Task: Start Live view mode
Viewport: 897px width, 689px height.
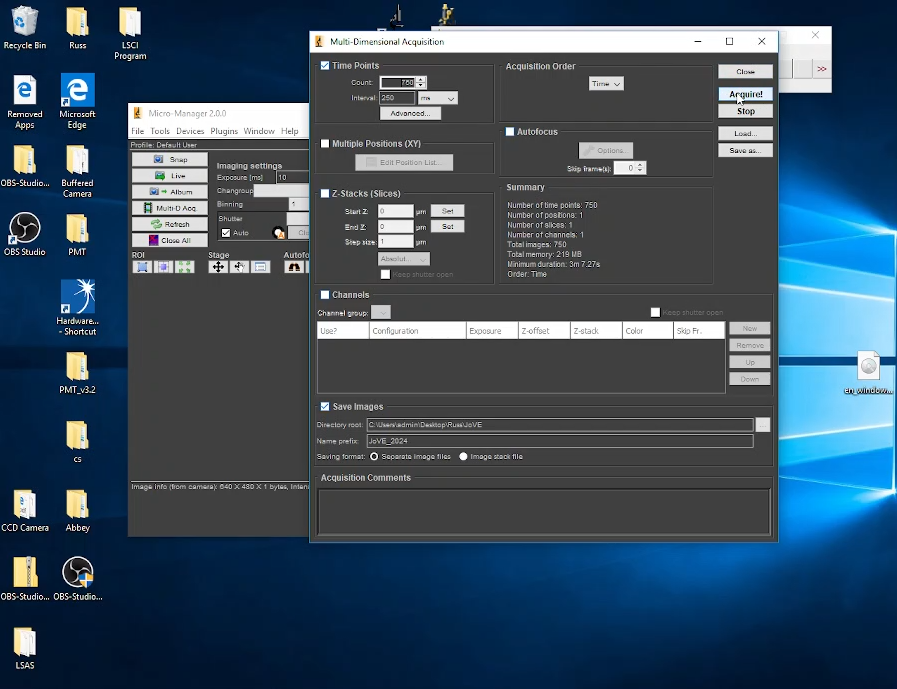Action: click(x=170, y=176)
